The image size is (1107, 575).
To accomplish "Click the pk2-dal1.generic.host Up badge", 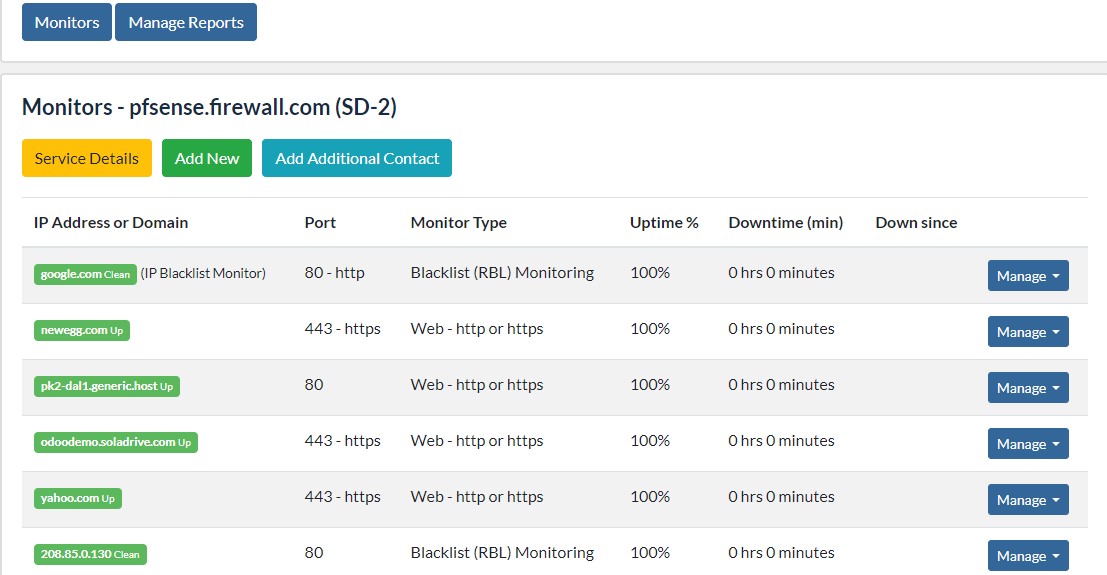I will click(x=107, y=386).
